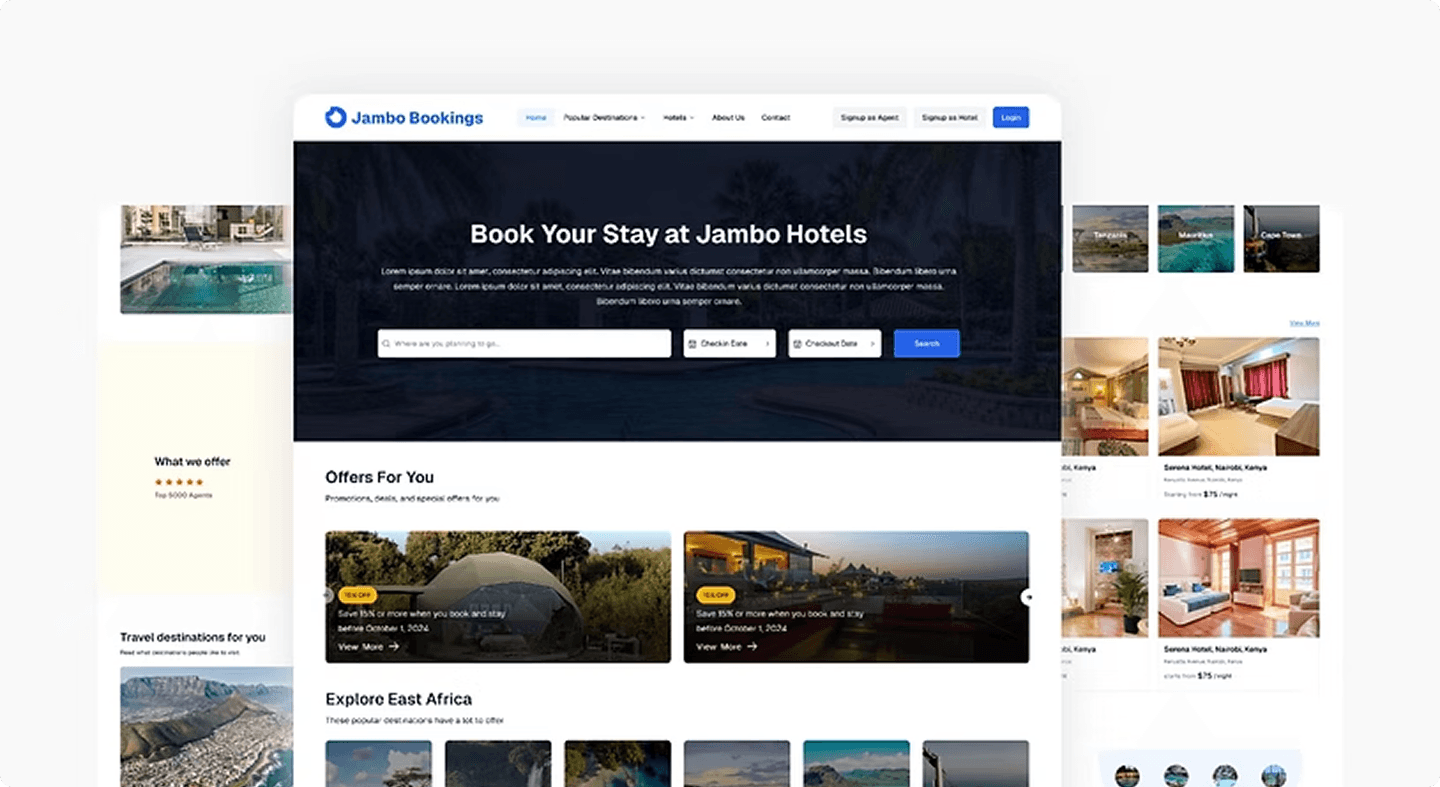The image size is (1440, 787).
Task: Click the View More arrow on the lodge terrace offer
Action: (752, 647)
